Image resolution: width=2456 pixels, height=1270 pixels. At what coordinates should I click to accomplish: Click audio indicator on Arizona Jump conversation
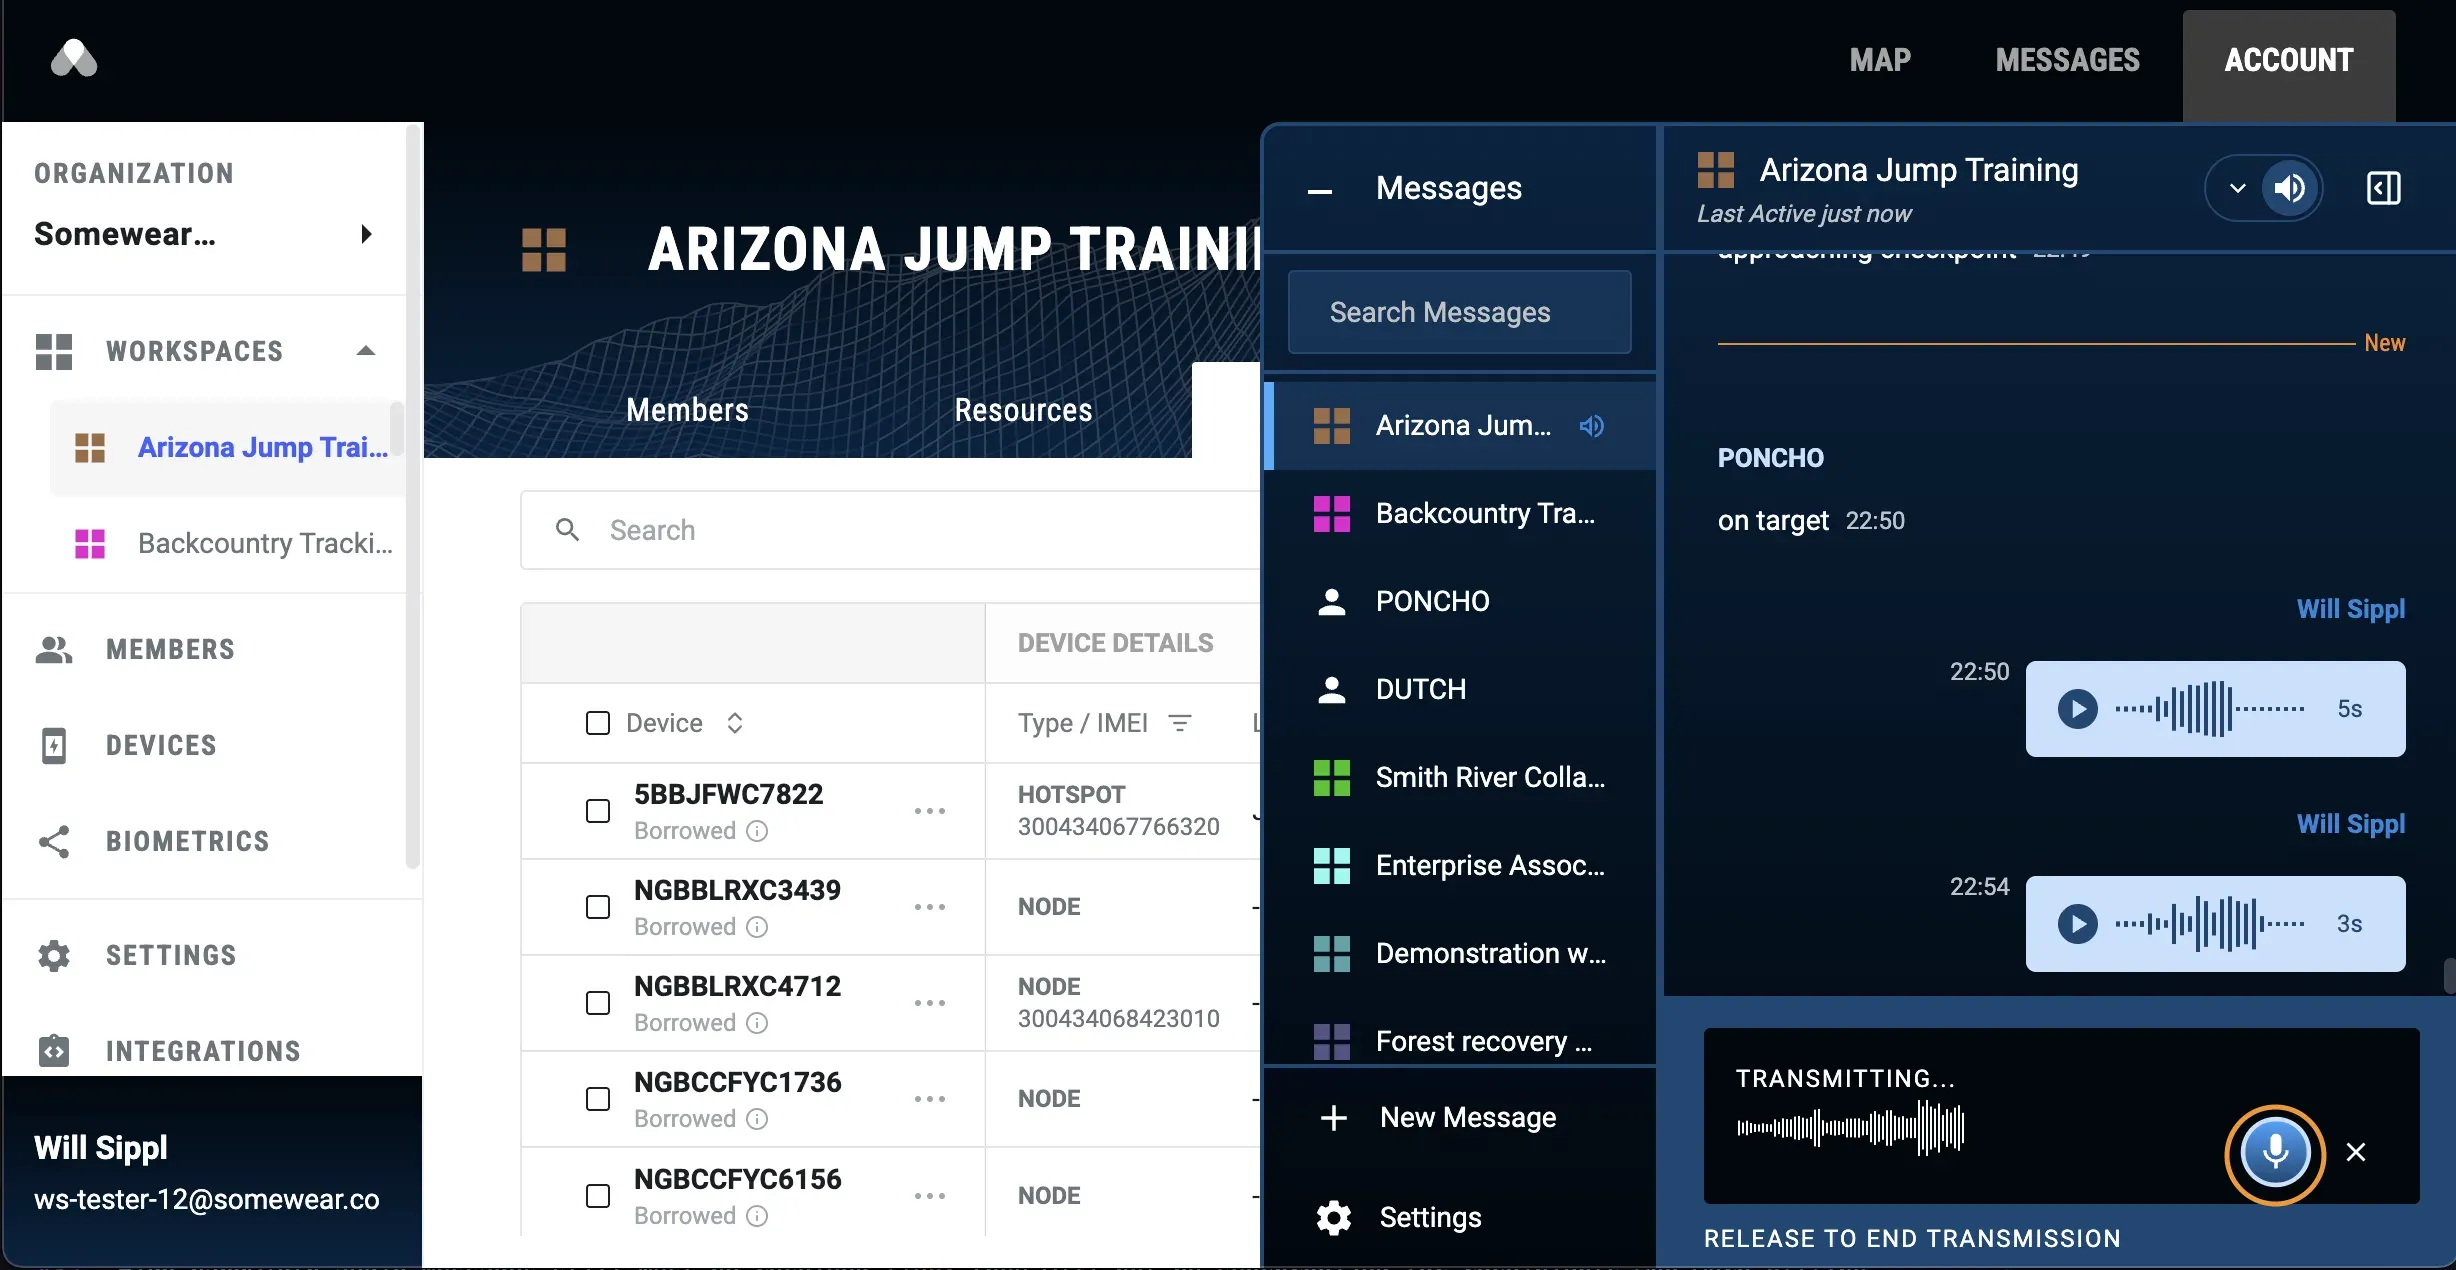coord(1592,426)
